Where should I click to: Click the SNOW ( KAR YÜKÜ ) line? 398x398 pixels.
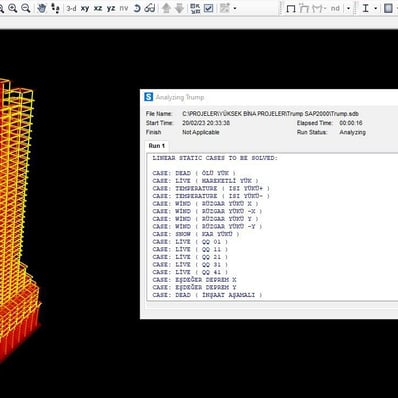click(196, 234)
